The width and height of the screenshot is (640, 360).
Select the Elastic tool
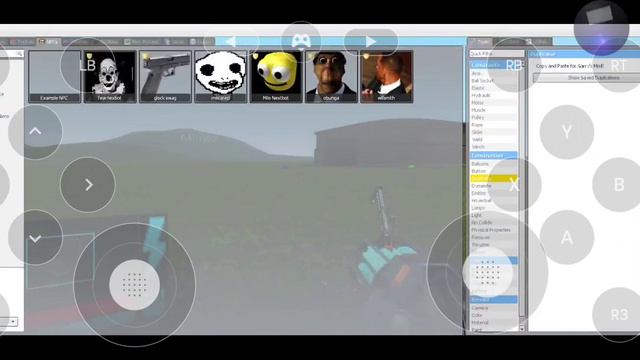[x=494, y=88]
